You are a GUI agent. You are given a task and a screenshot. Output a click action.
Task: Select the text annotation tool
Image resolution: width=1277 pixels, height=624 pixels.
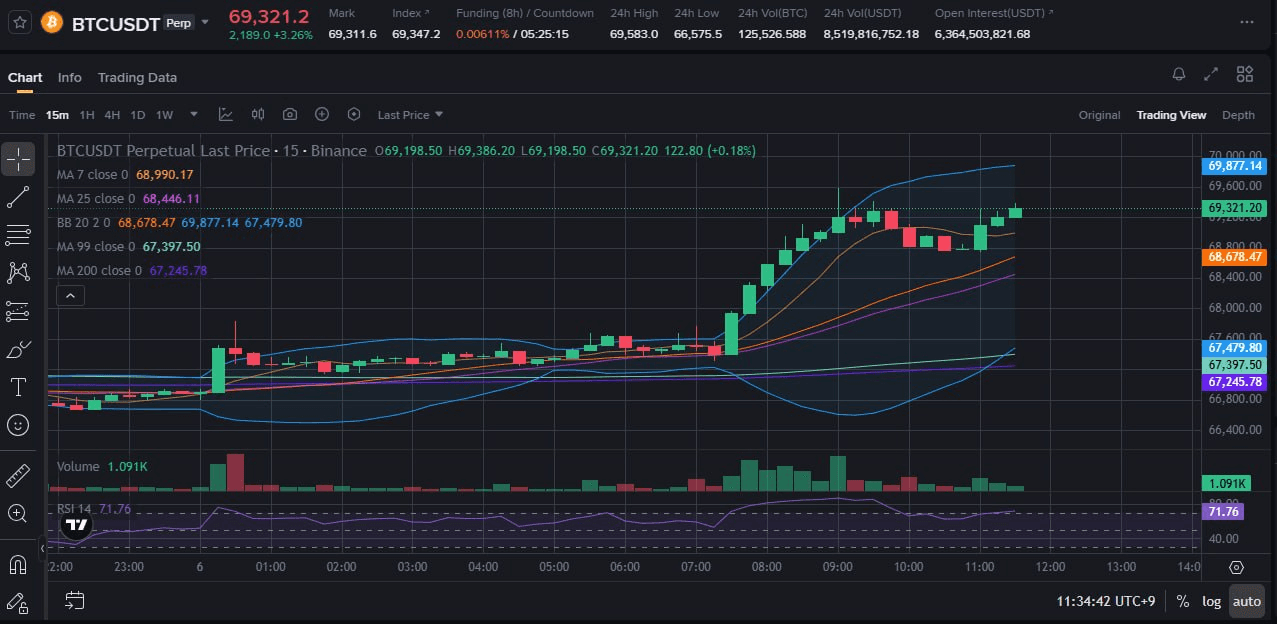[x=18, y=386]
